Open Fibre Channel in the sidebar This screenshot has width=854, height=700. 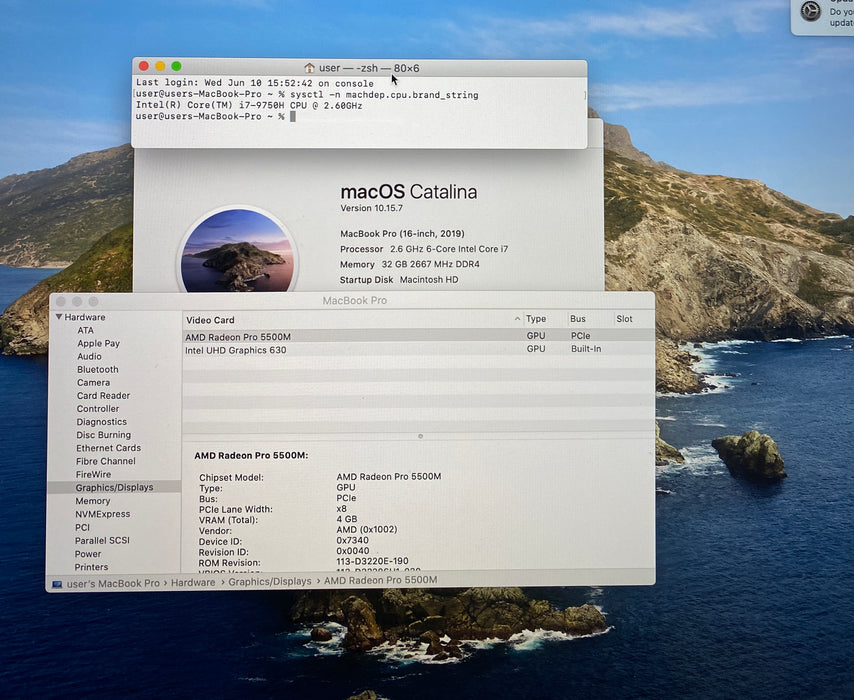pyautogui.click(x=106, y=461)
